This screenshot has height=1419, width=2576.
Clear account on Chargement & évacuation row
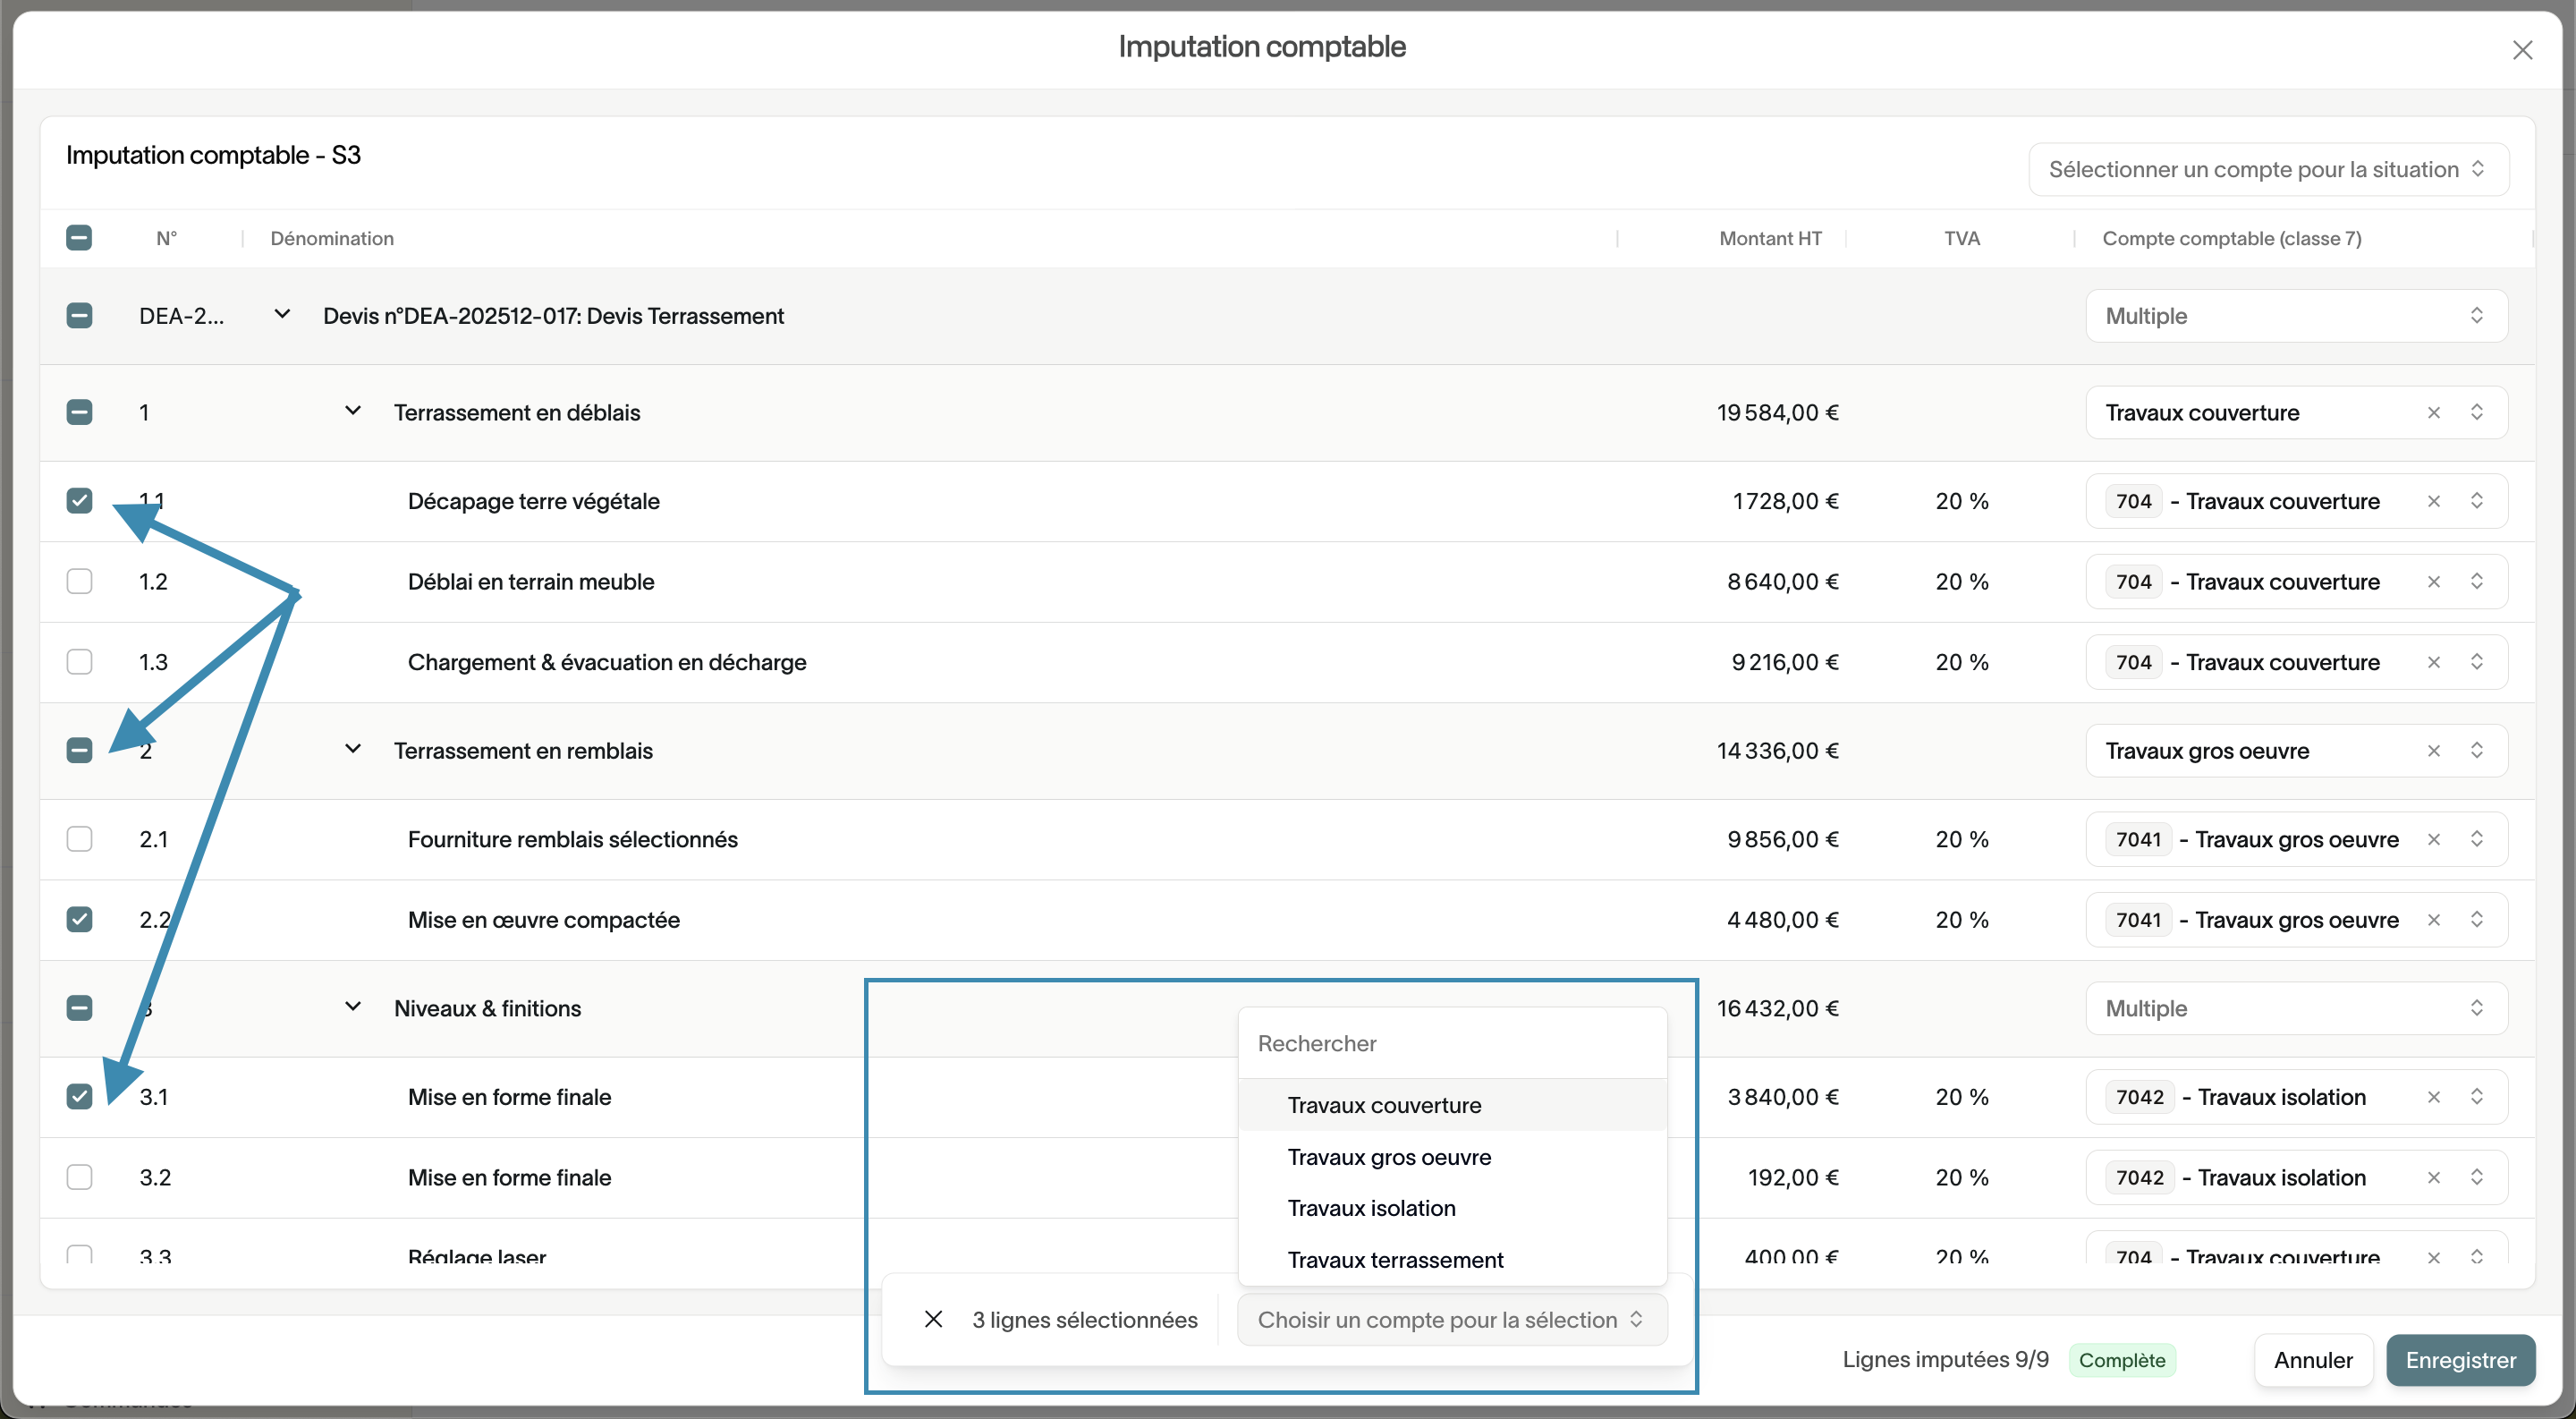point(2433,662)
